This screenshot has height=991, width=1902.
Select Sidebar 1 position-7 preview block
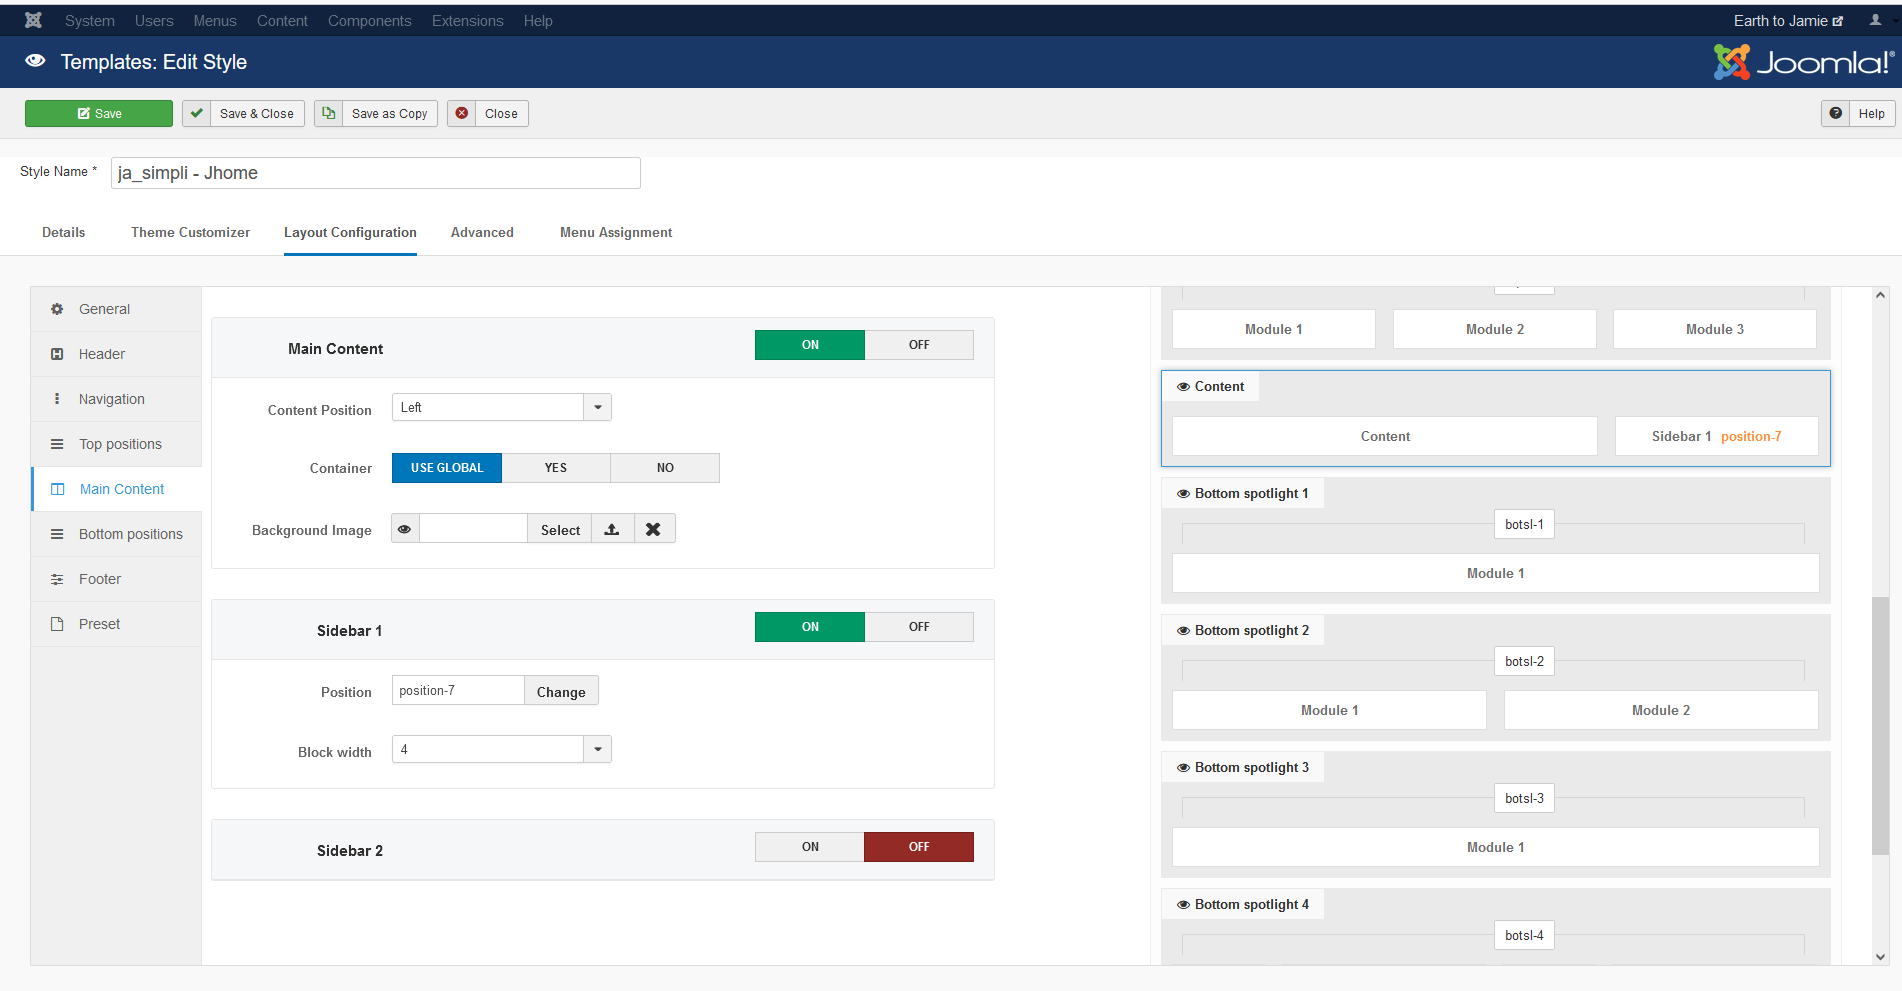point(1716,436)
